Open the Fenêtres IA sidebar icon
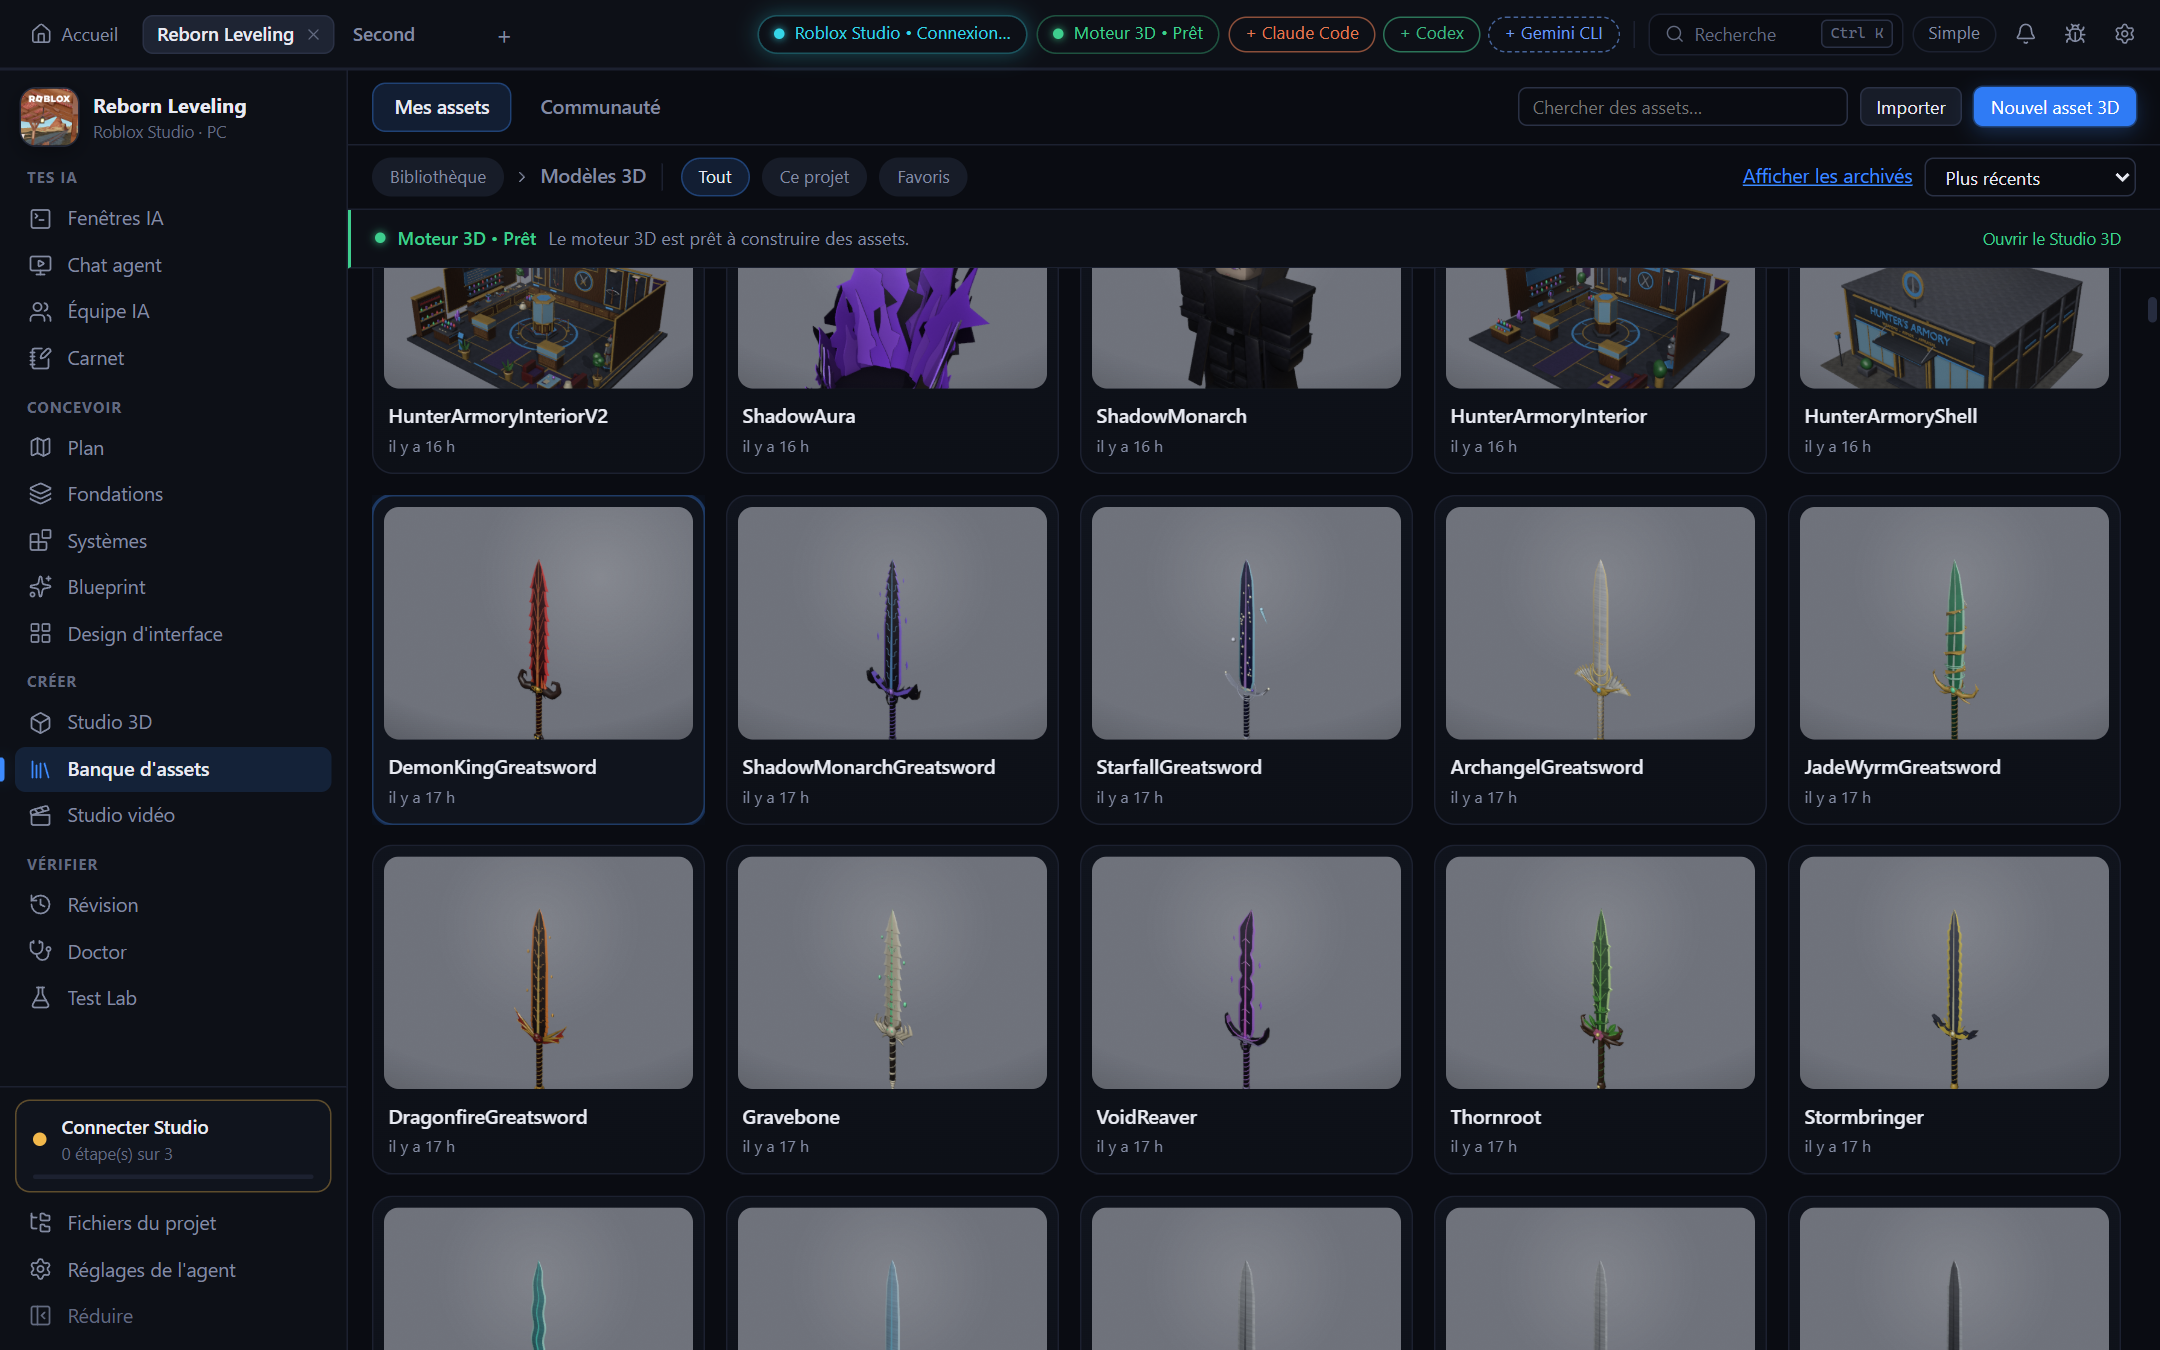This screenshot has width=2160, height=1350. point(40,218)
